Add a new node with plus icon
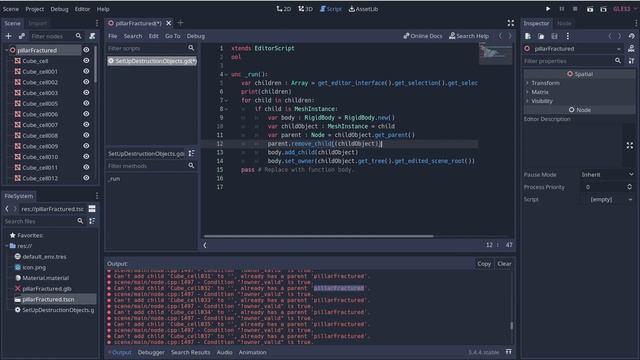Screen dimensions: 640x360 (8, 36)
